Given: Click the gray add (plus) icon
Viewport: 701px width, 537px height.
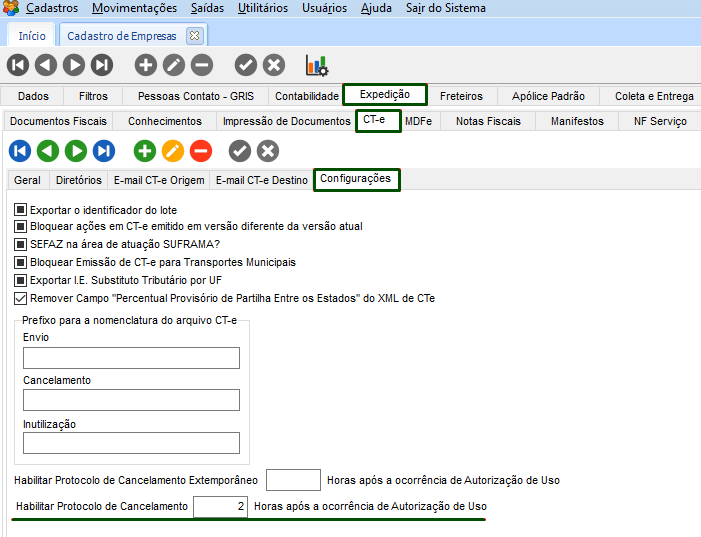Looking at the screenshot, I should 146,65.
